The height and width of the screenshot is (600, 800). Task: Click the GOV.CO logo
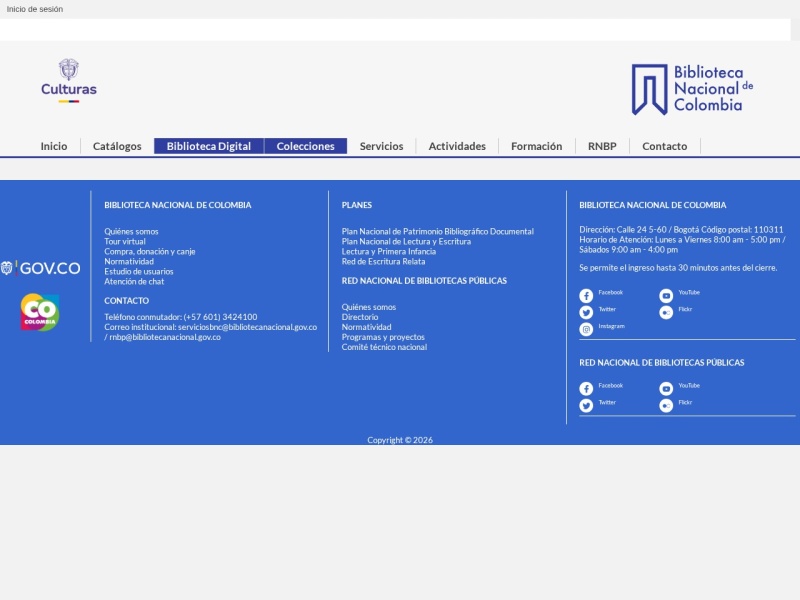coord(40,268)
